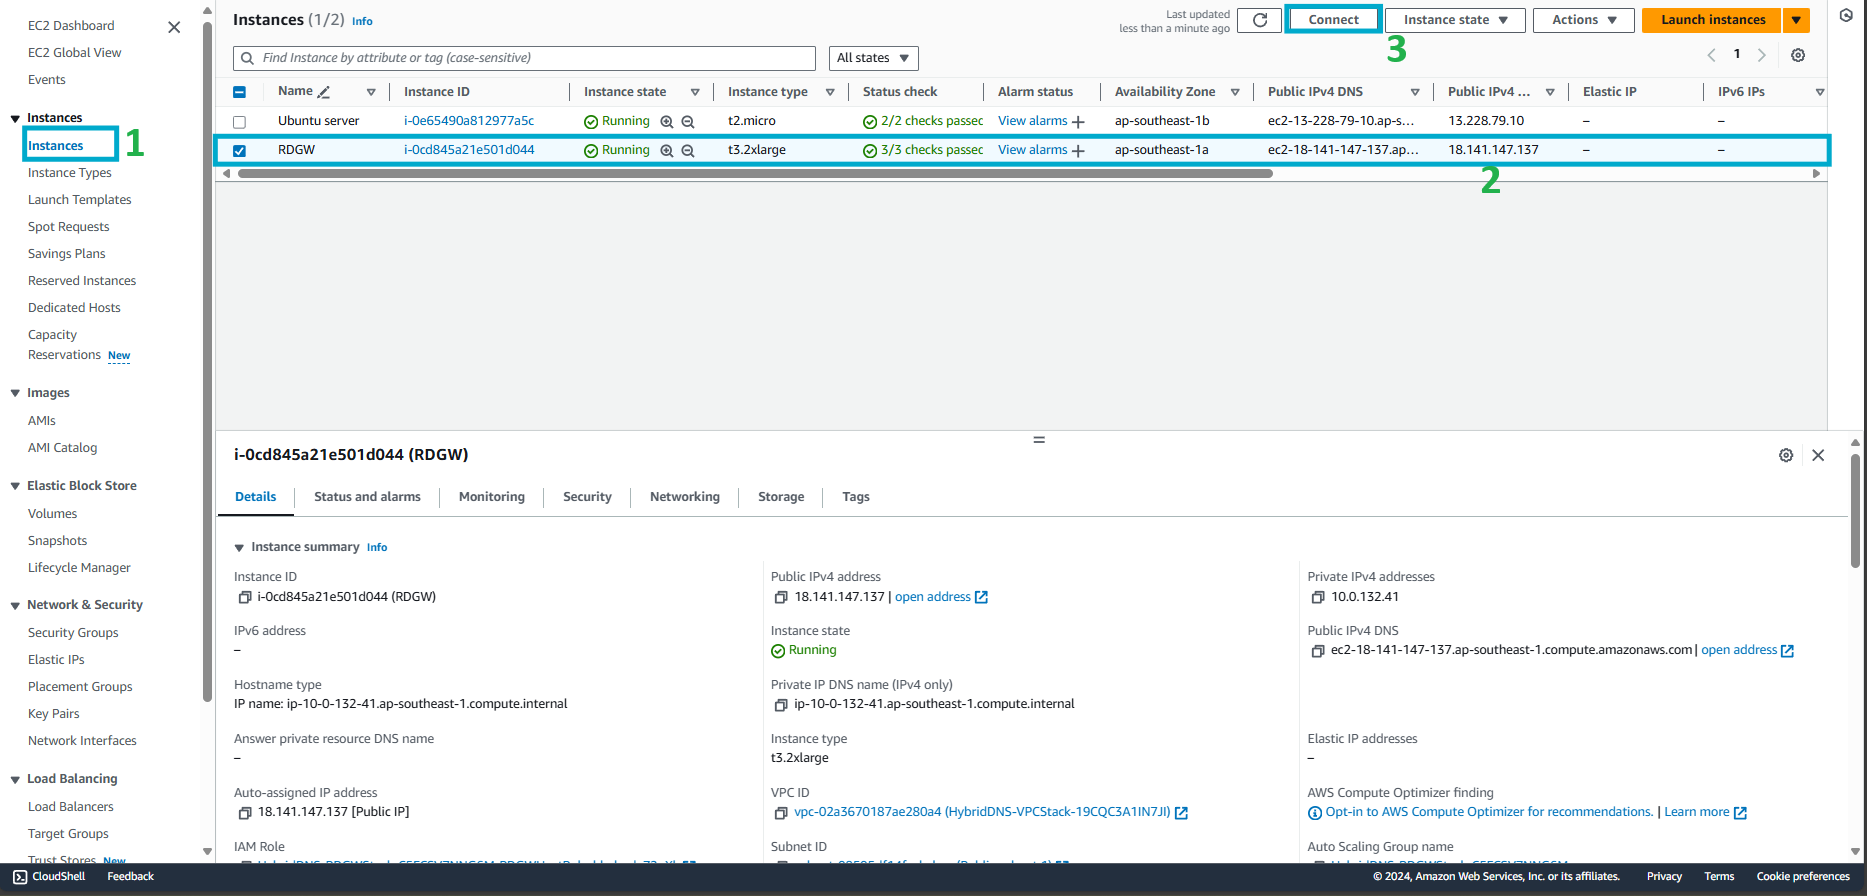The height and width of the screenshot is (896, 1867).
Task: Collapse the Load Balancing section
Action: (15, 780)
